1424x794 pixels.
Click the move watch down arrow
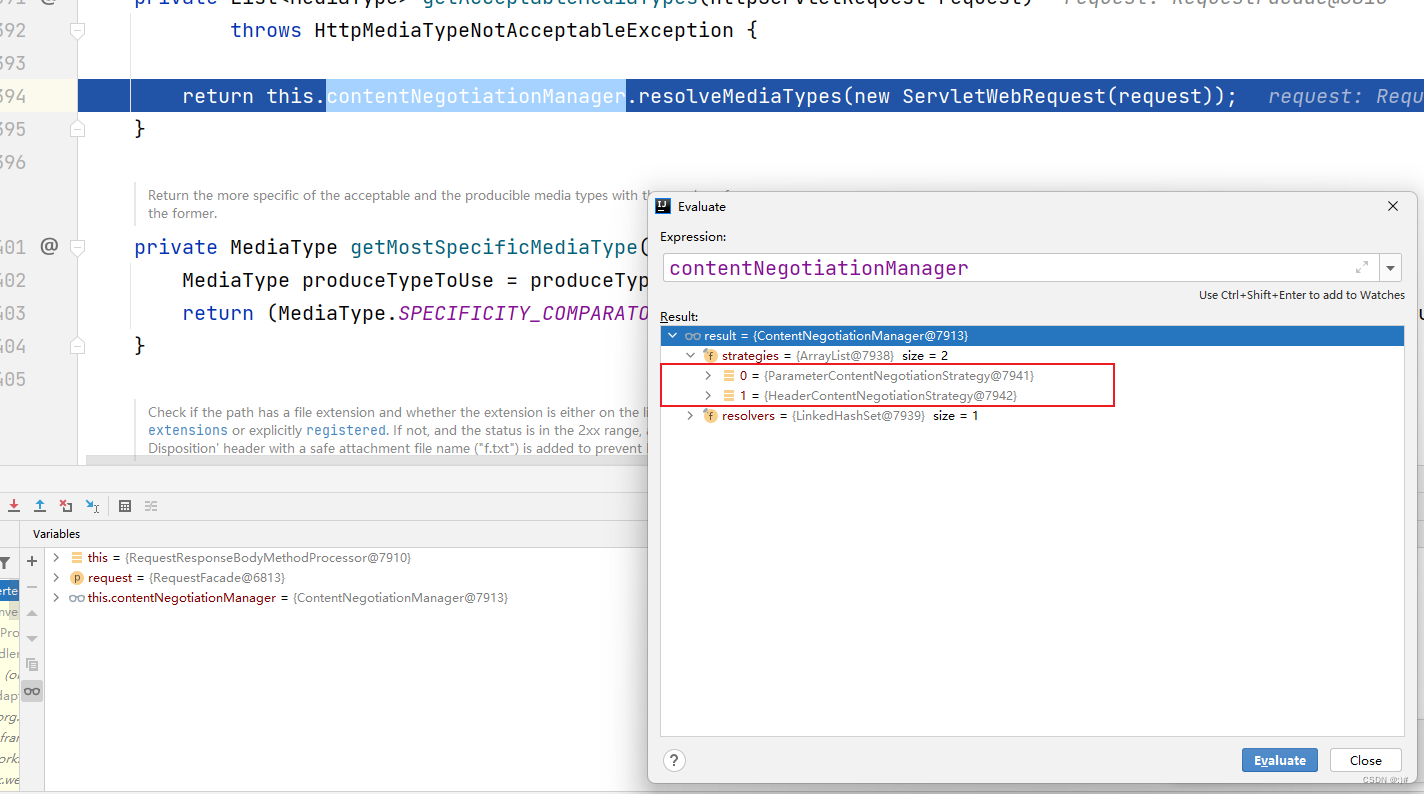tap(32, 638)
